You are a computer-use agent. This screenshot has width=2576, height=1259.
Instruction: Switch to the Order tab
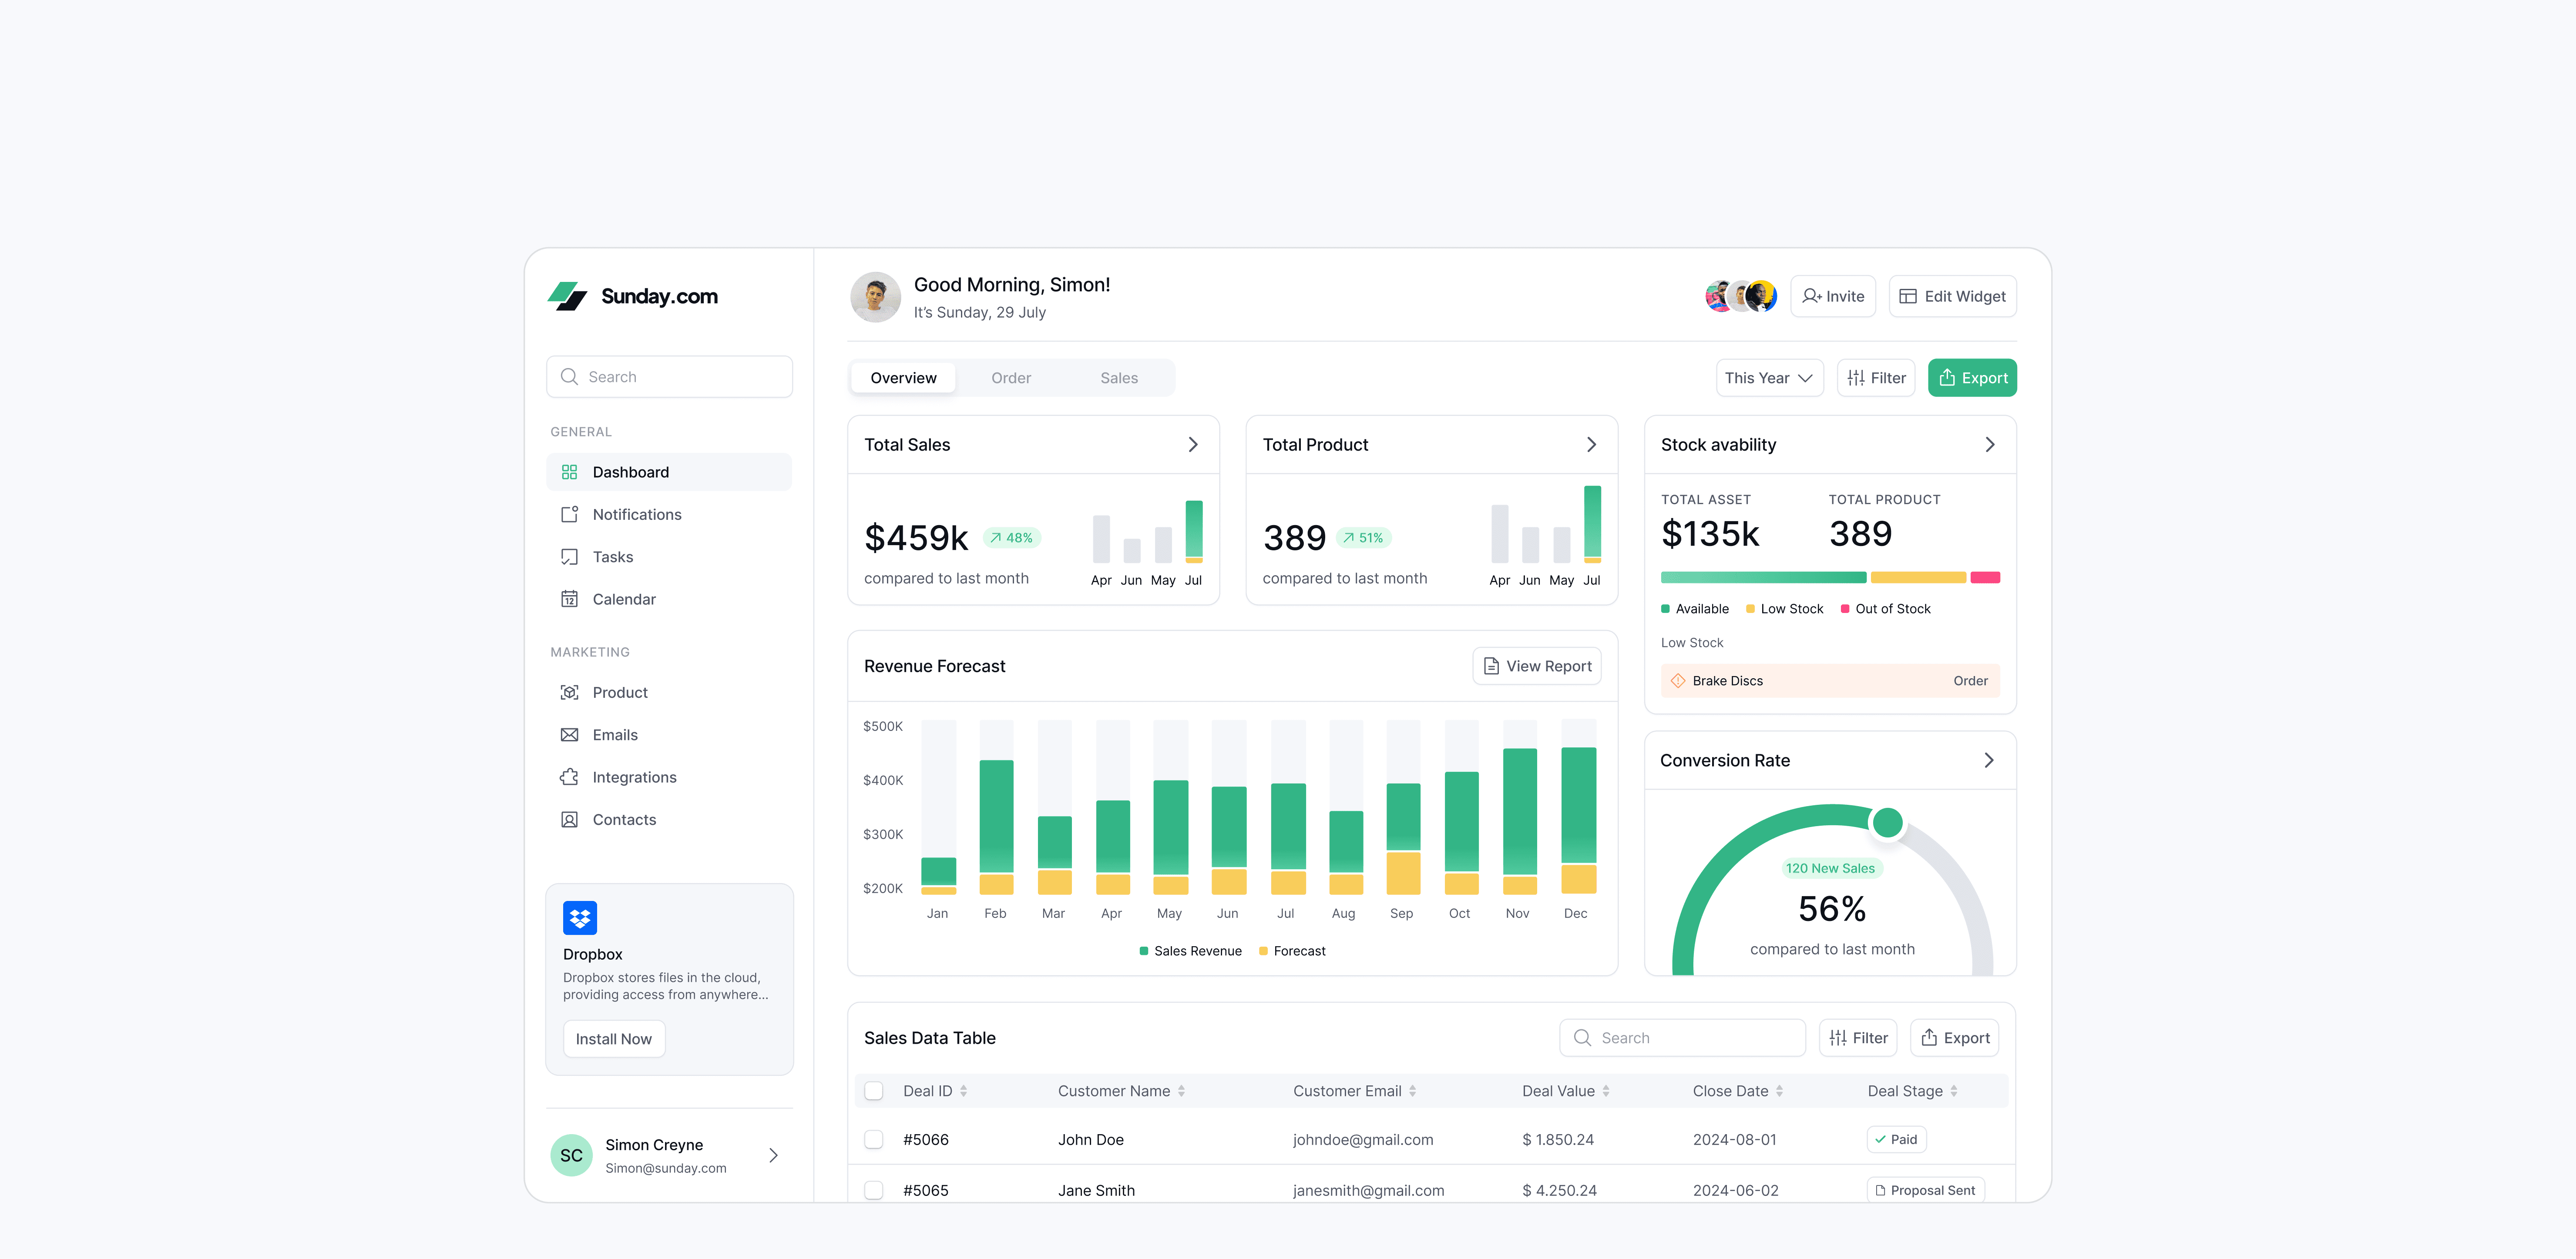(1011, 378)
